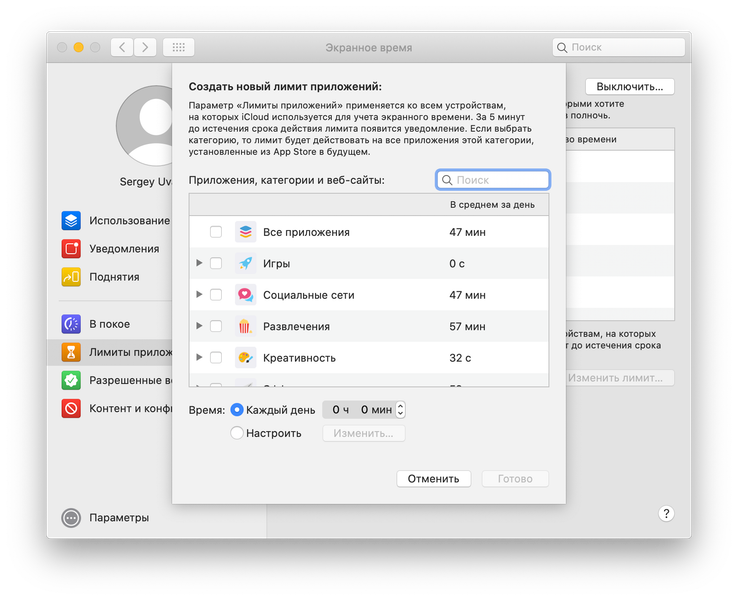Focus the app search field in dialog
The width and height of the screenshot is (738, 600).
pos(493,180)
